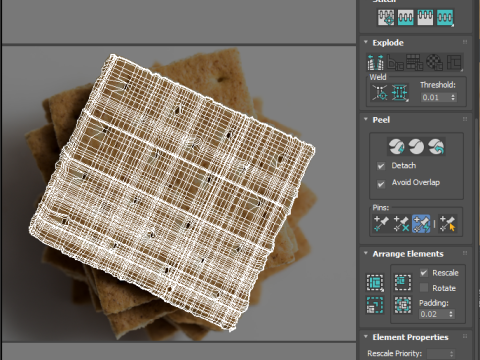
Task: Click the Explode rollout grip handle
Action: (465, 42)
